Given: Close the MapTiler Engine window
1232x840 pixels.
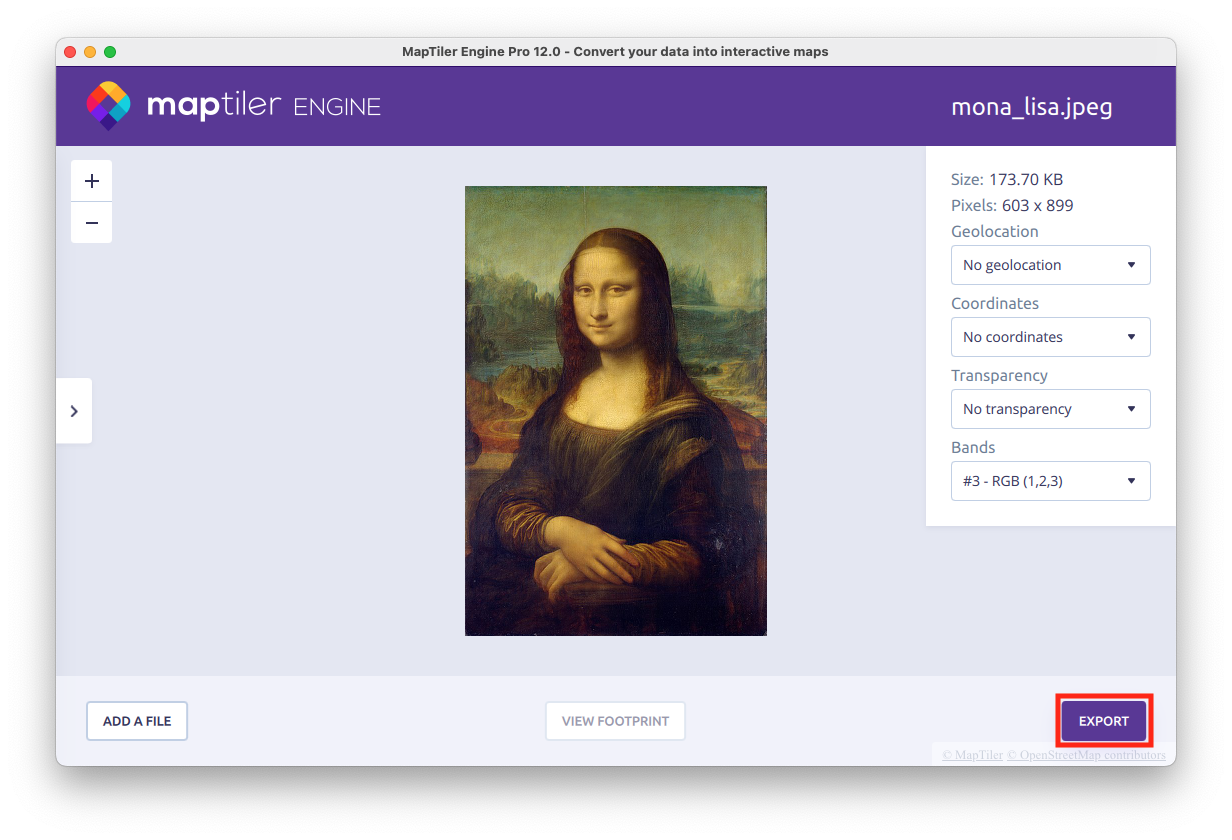Looking at the screenshot, I should tap(70, 52).
